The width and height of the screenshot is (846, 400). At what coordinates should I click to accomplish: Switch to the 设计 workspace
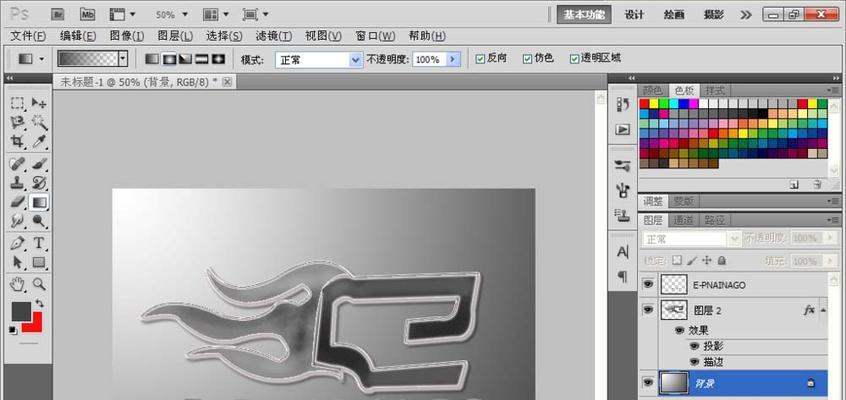point(634,15)
